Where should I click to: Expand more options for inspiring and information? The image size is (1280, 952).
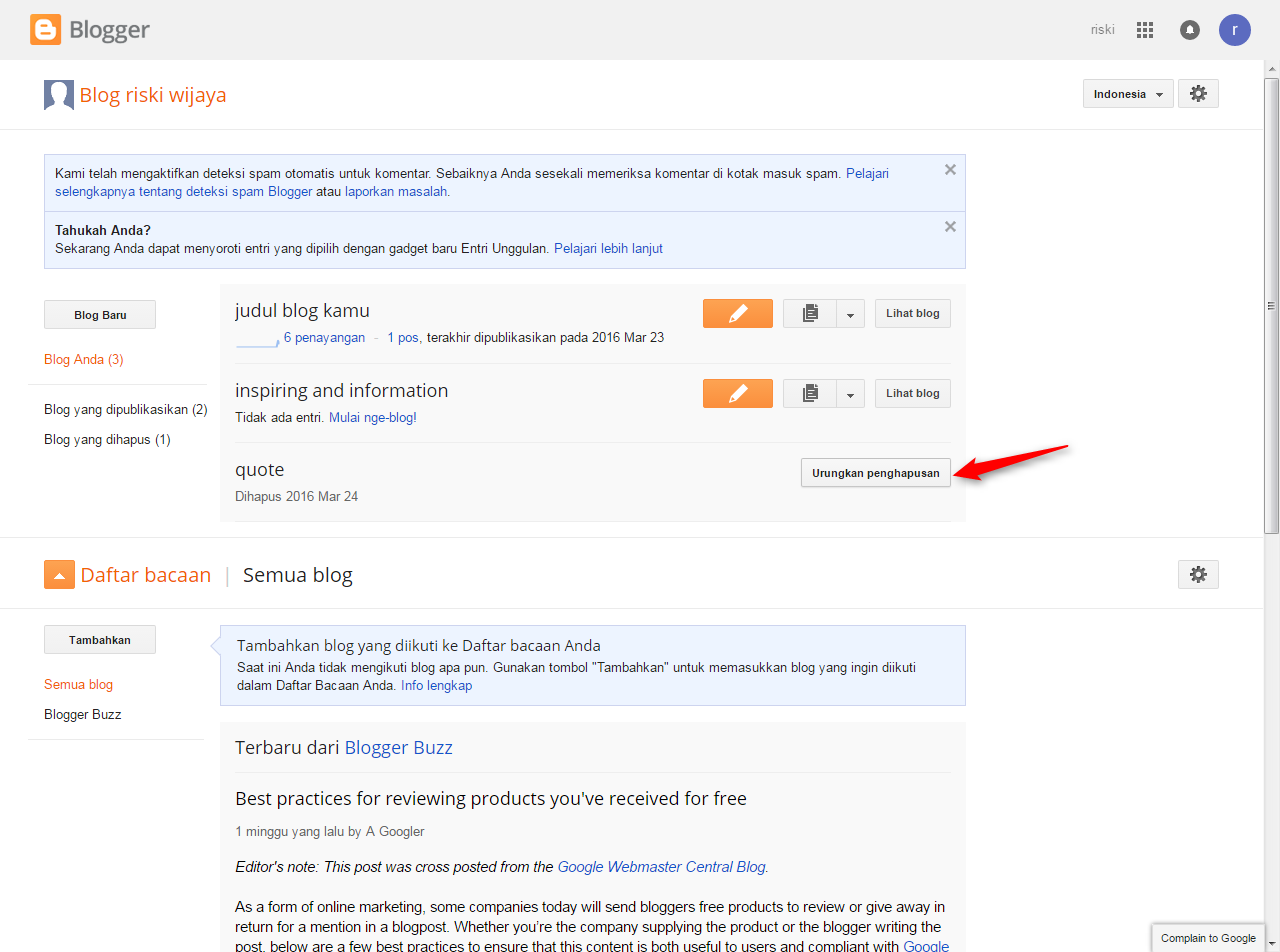[850, 394]
